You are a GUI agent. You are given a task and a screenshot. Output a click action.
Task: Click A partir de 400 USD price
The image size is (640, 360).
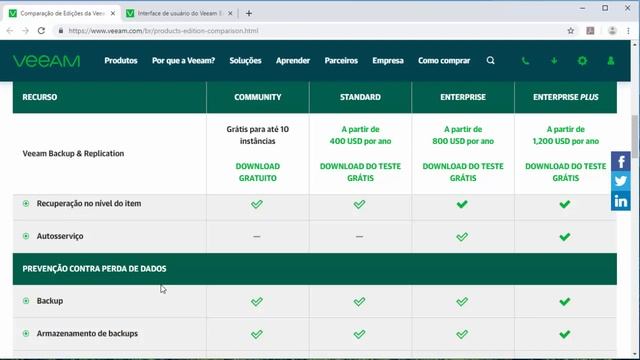[360, 135]
